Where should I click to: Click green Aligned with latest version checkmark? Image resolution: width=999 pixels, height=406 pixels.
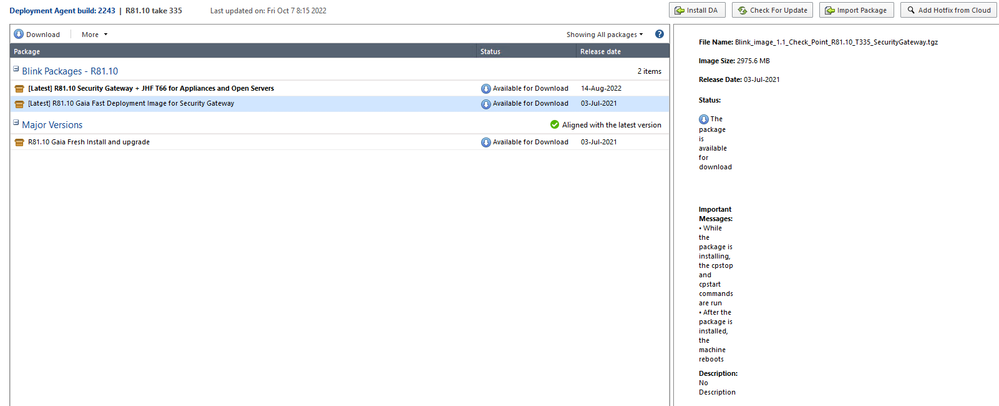tap(554, 125)
